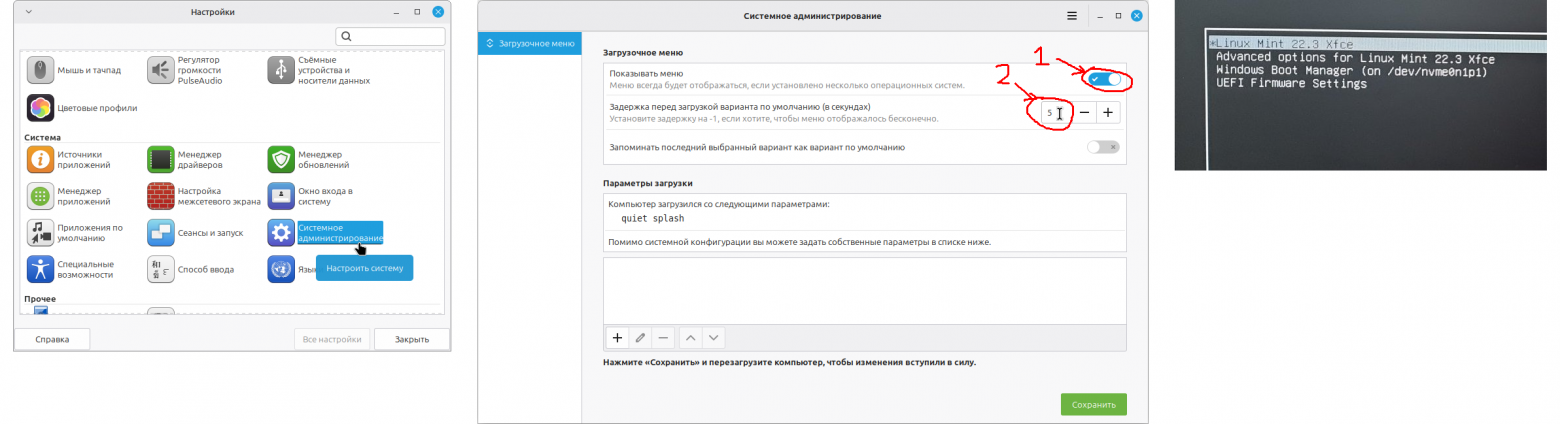This screenshot has height=424, width=1560.
Task: Move boot parameter down with arrow
Action: (x=714, y=338)
